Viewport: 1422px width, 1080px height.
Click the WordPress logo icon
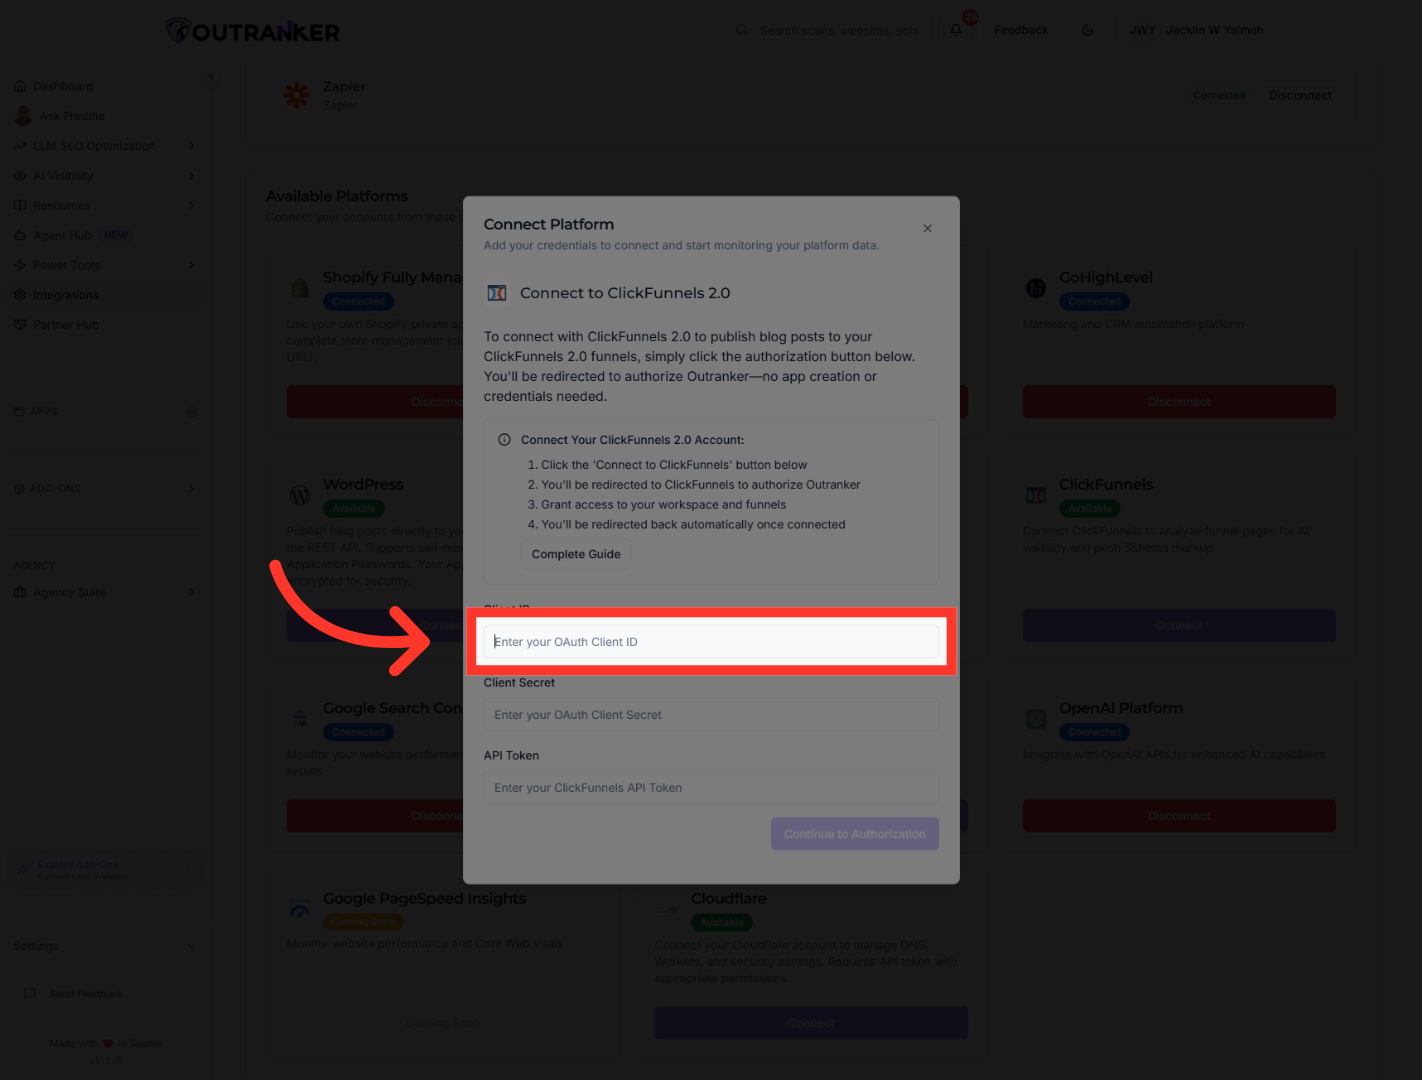coord(299,494)
